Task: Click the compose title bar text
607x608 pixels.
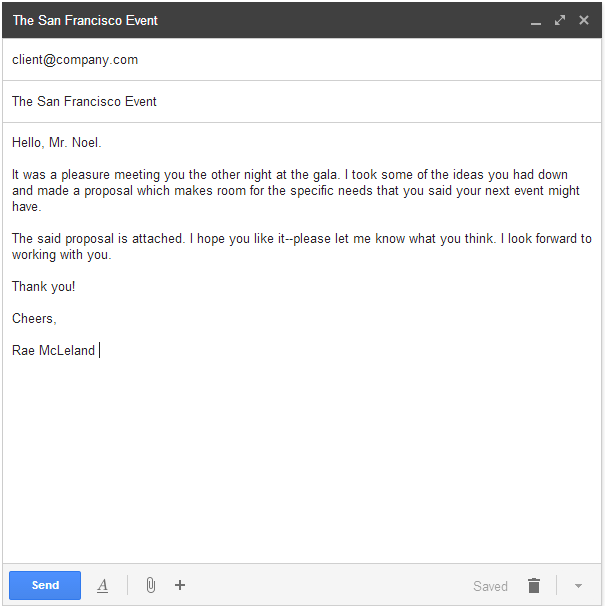Action: 85,20
